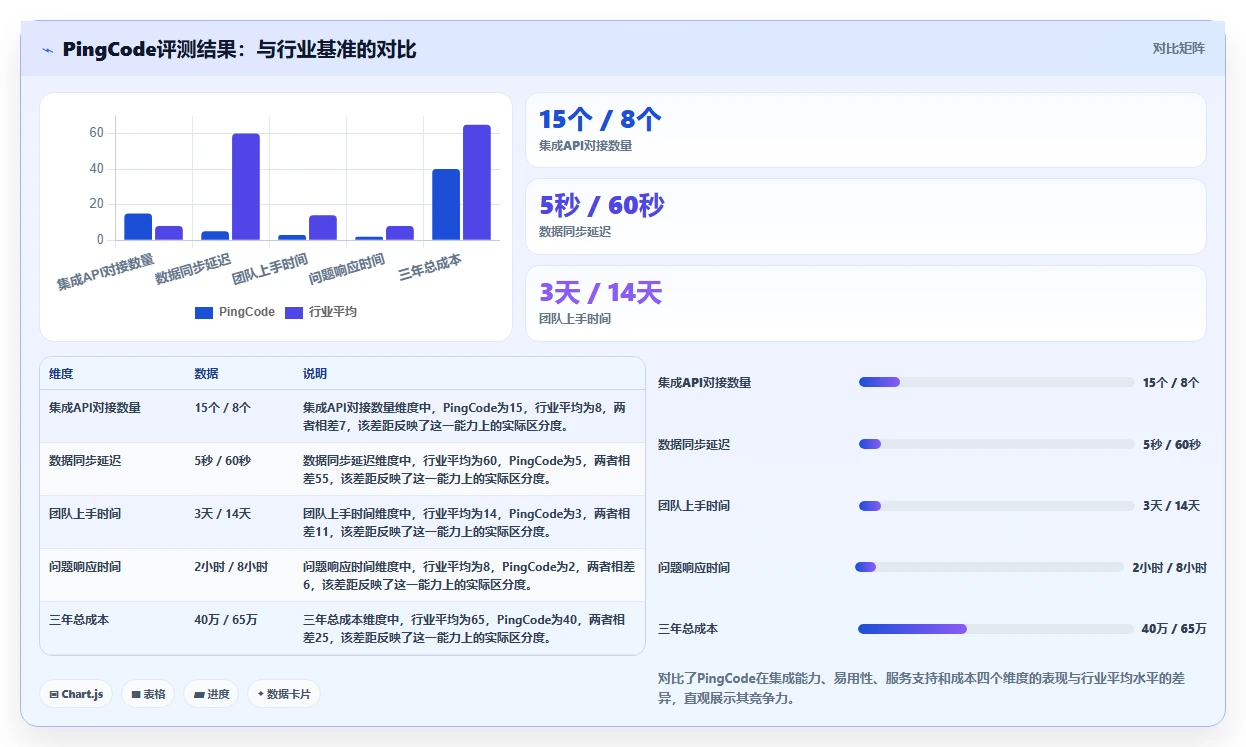Click the 维度 column header
The image size is (1246, 747).
61,374
